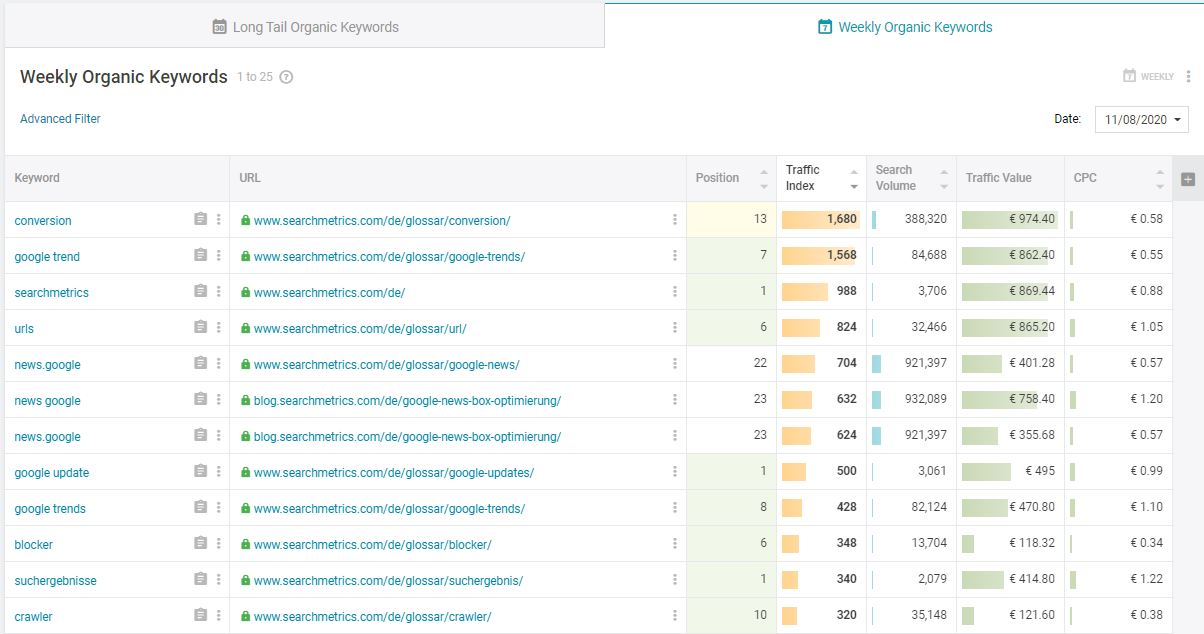Open the urls keyword link
The width and height of the screenshot is (1204, 634).
24,329
